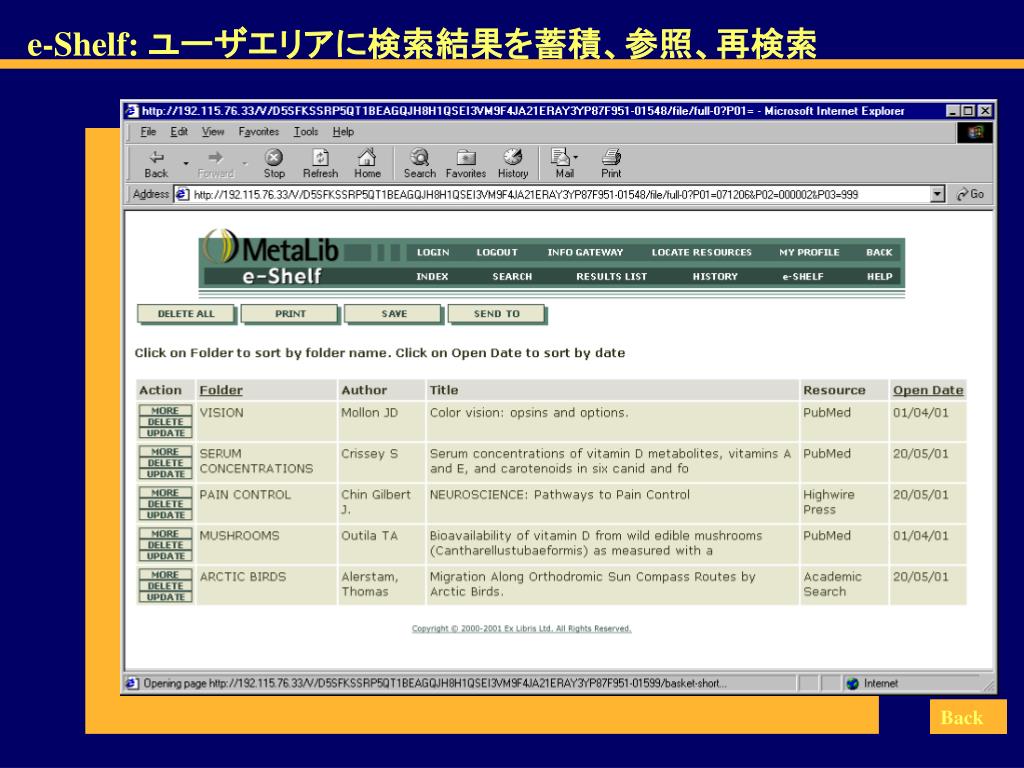The width and height of the screenshot is (1024, 768).
Task: Click the Refresh toolbar icon
Action: [x=320, y=163]
